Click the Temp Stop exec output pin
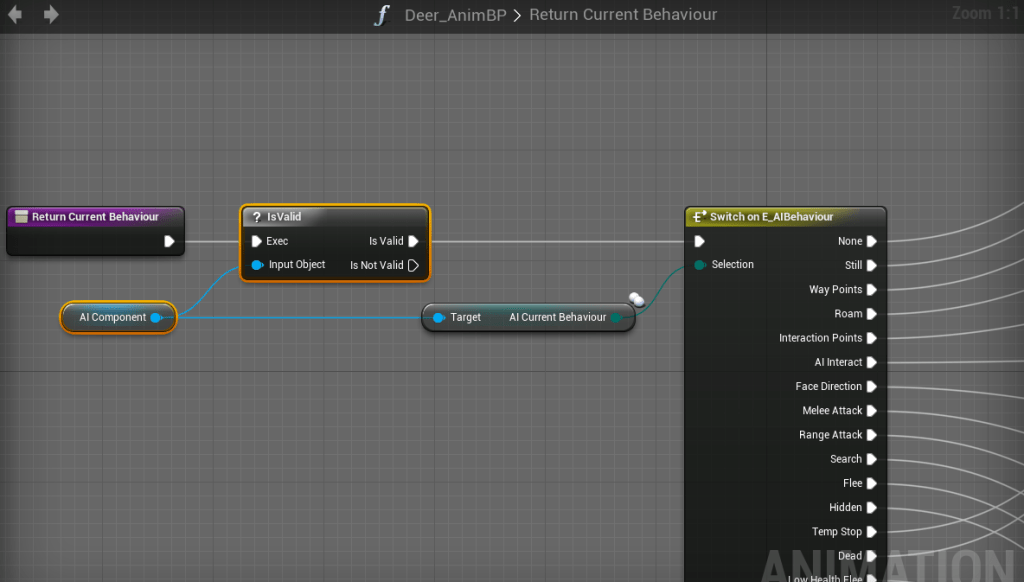Image resolution: width=1024 pixels, height=582 pixels. (872, 532)
